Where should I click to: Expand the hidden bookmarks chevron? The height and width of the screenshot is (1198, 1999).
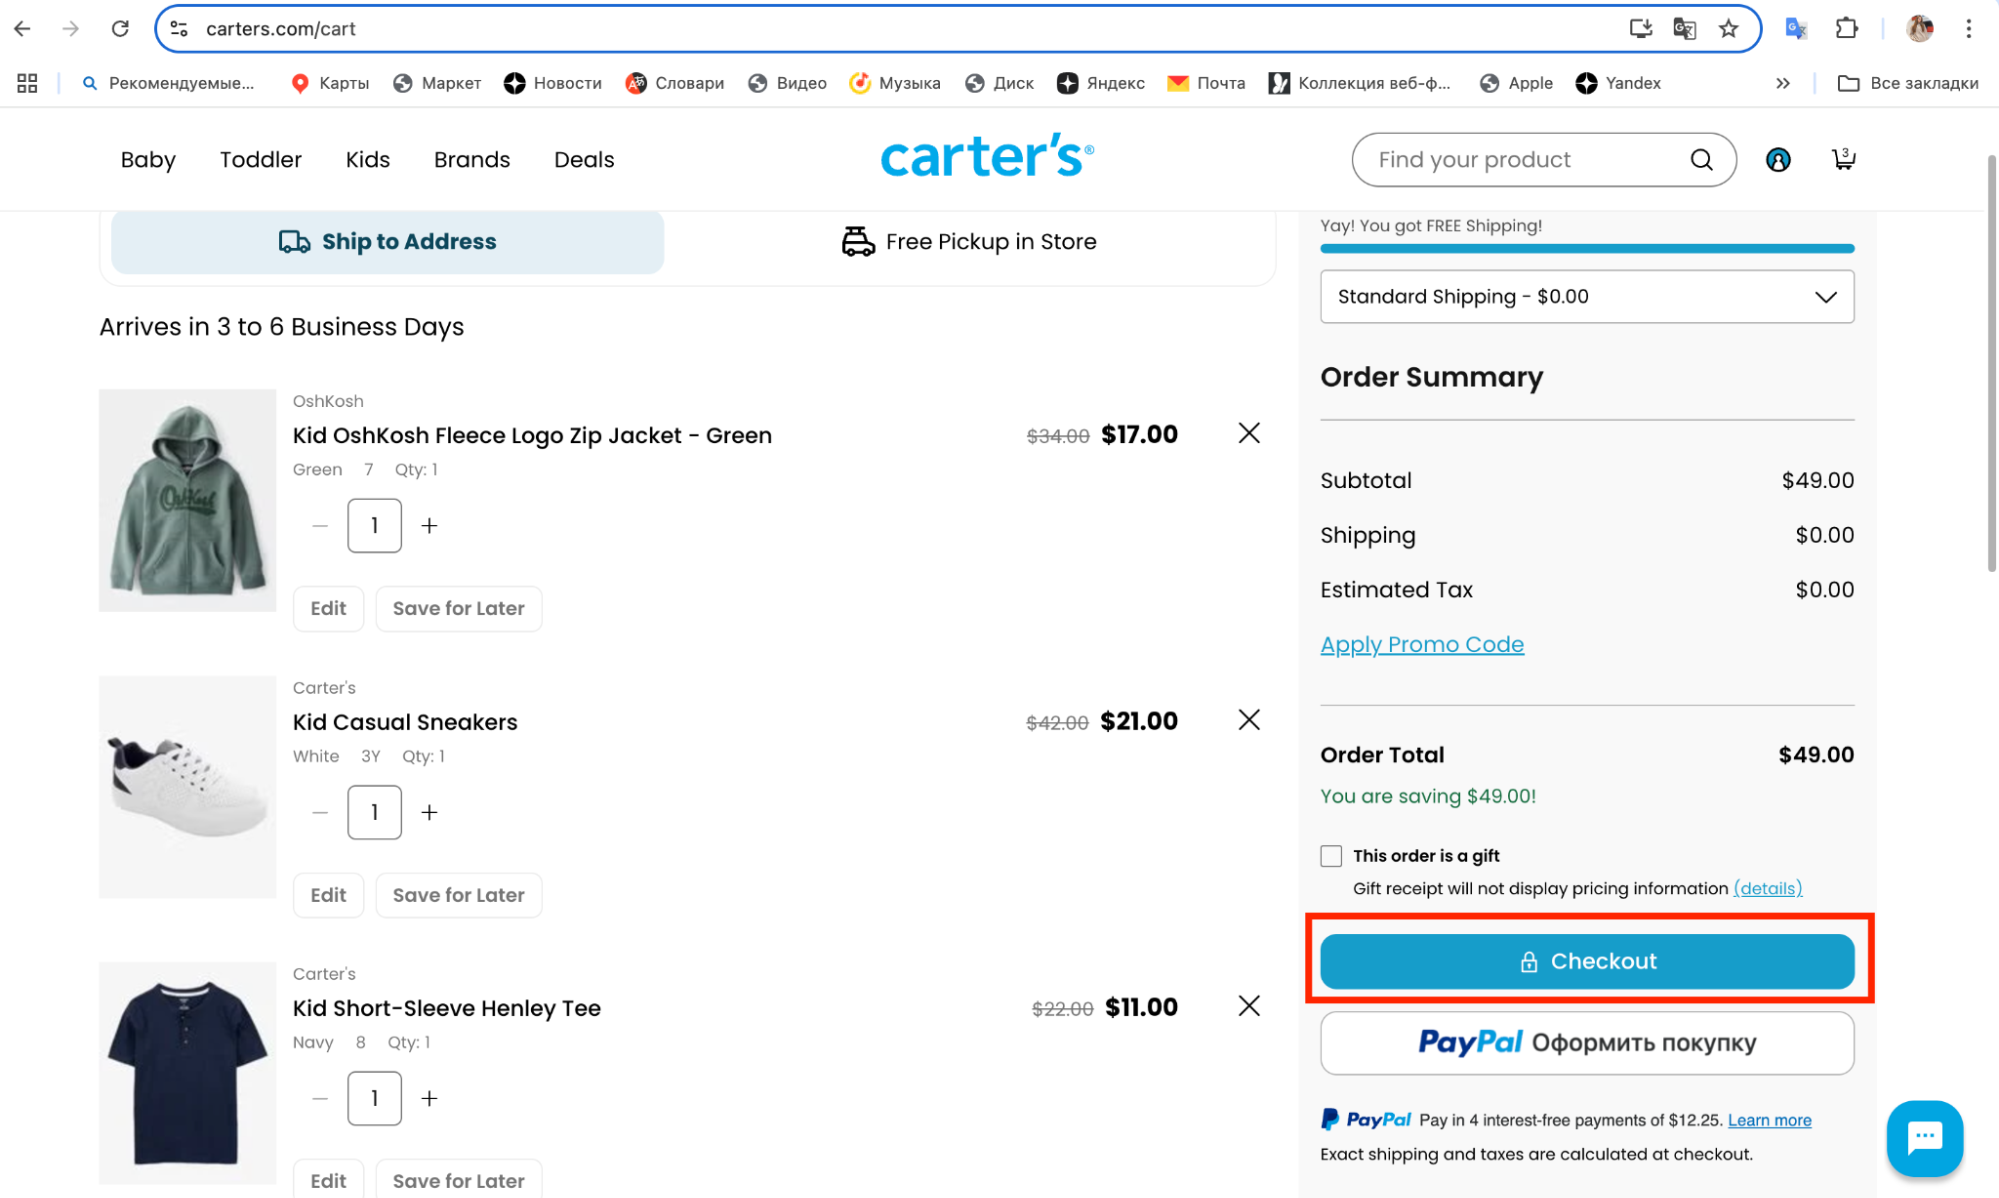click(x=1782, y=83)
